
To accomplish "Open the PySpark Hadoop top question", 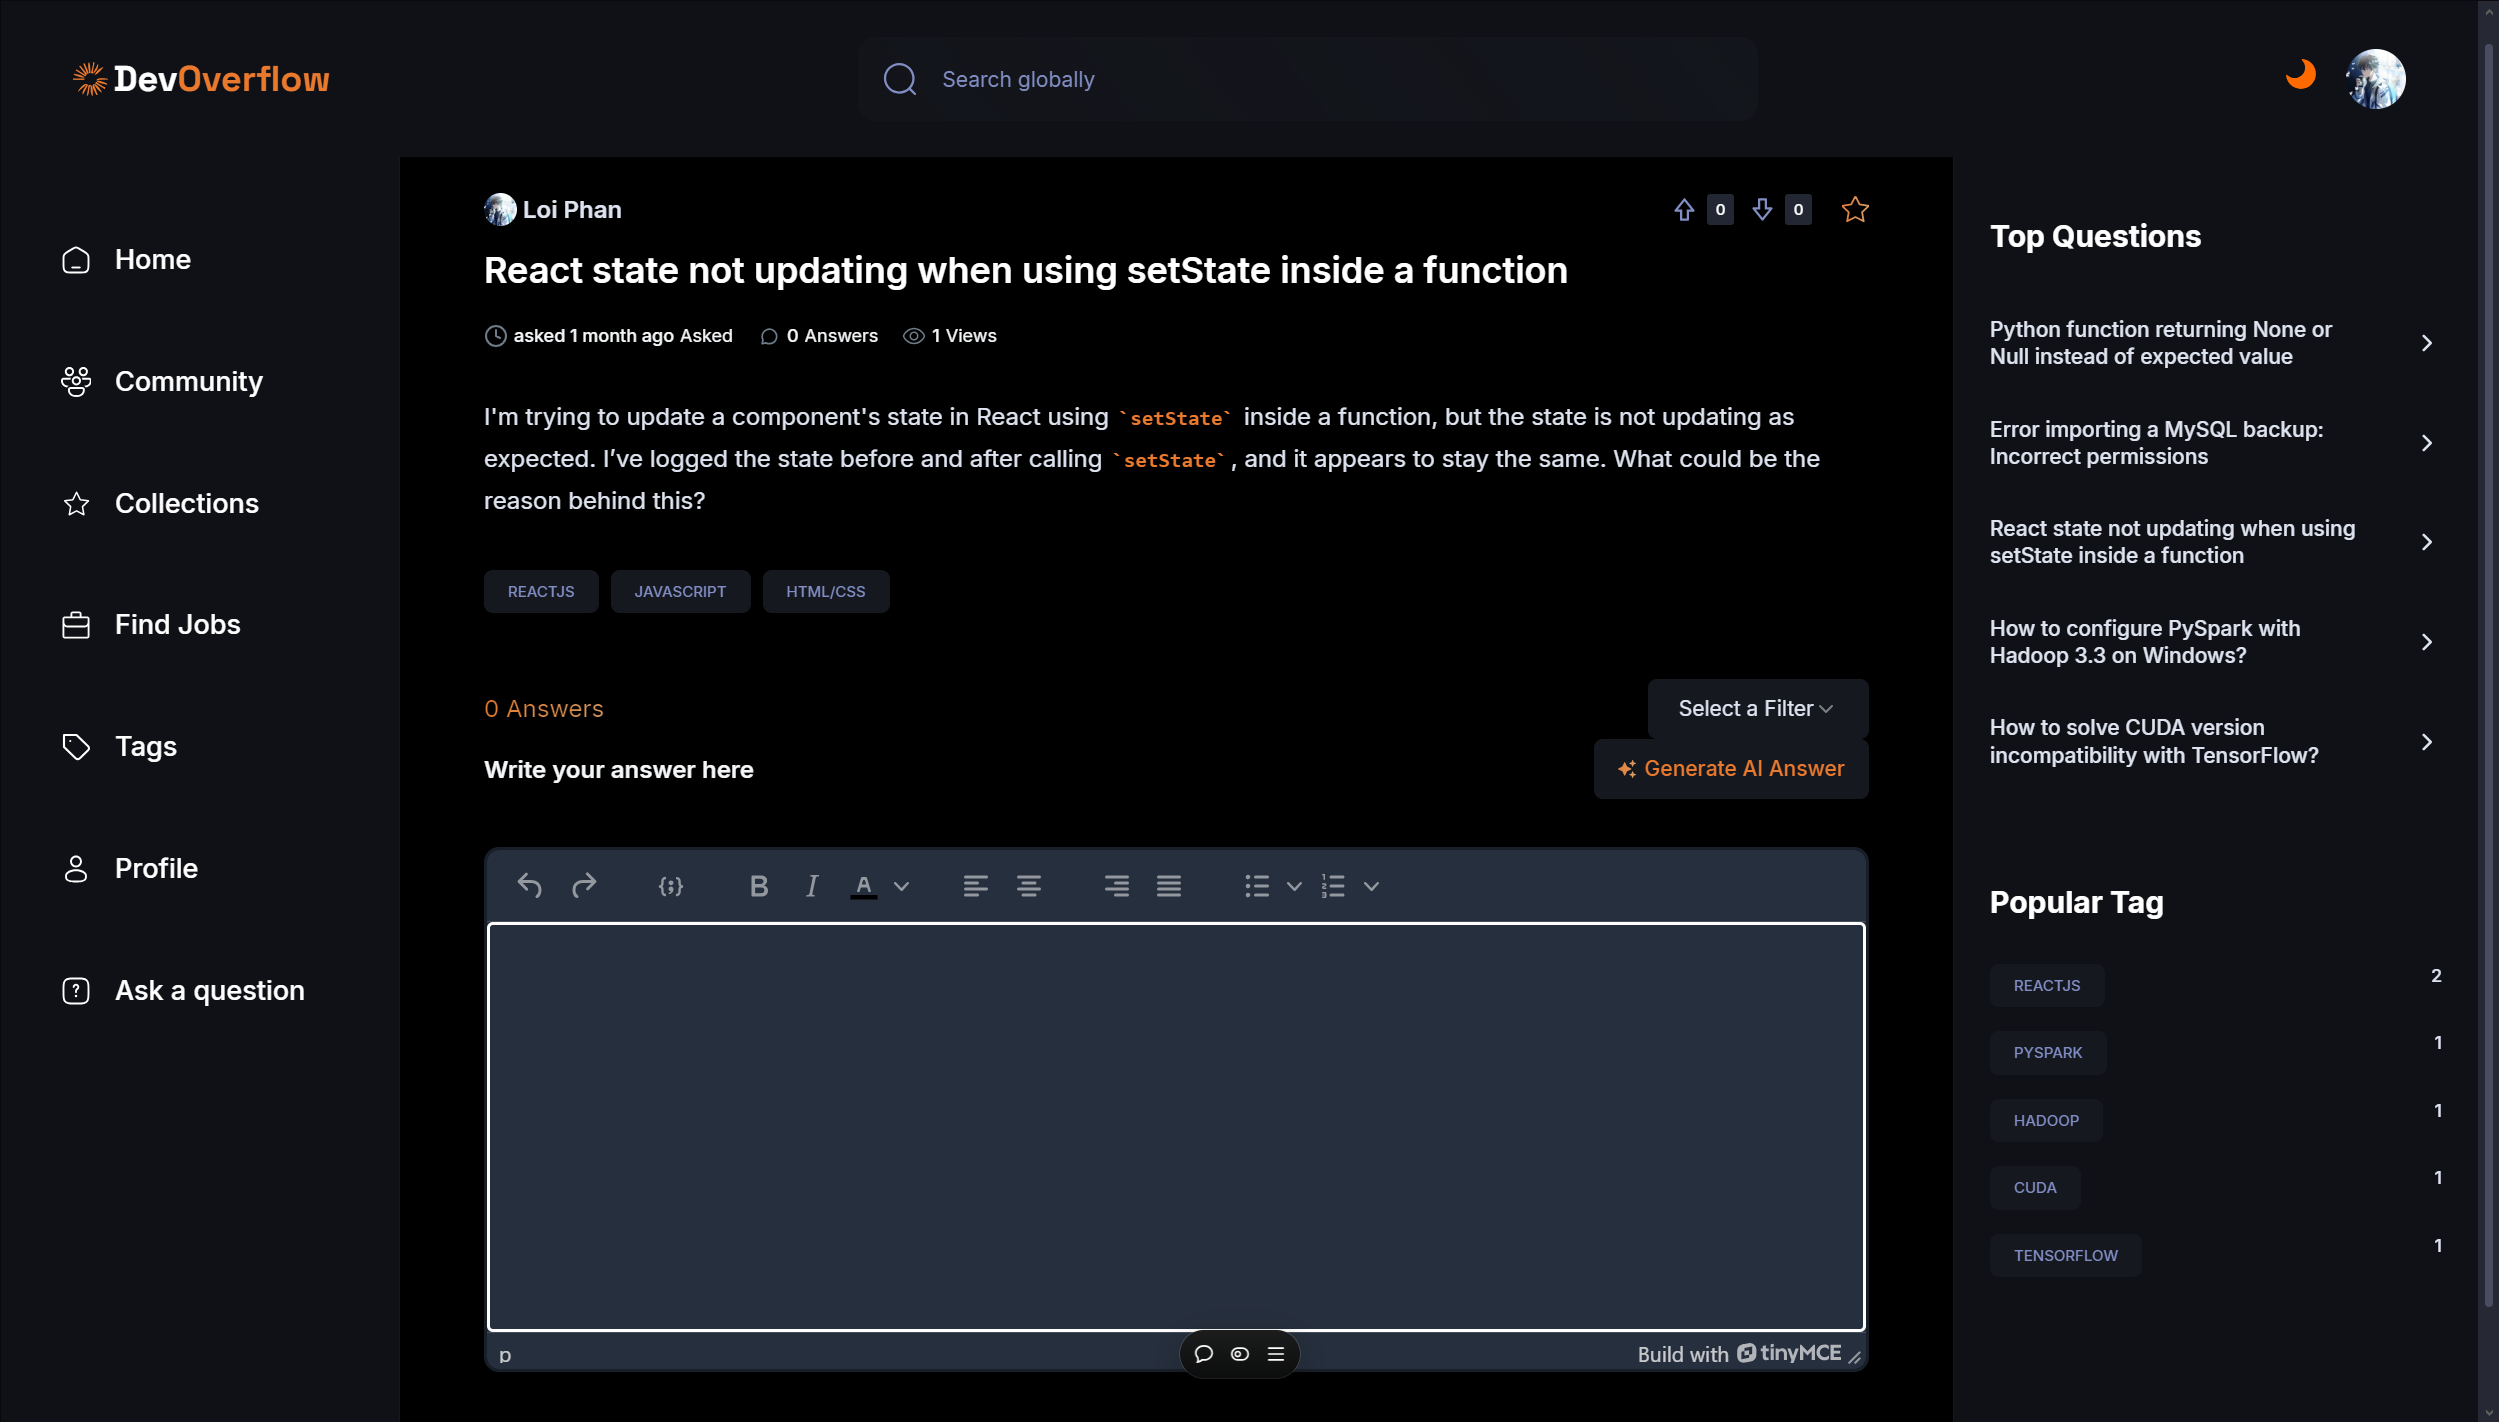I will pyautogui.click(x=2144, y=641).
